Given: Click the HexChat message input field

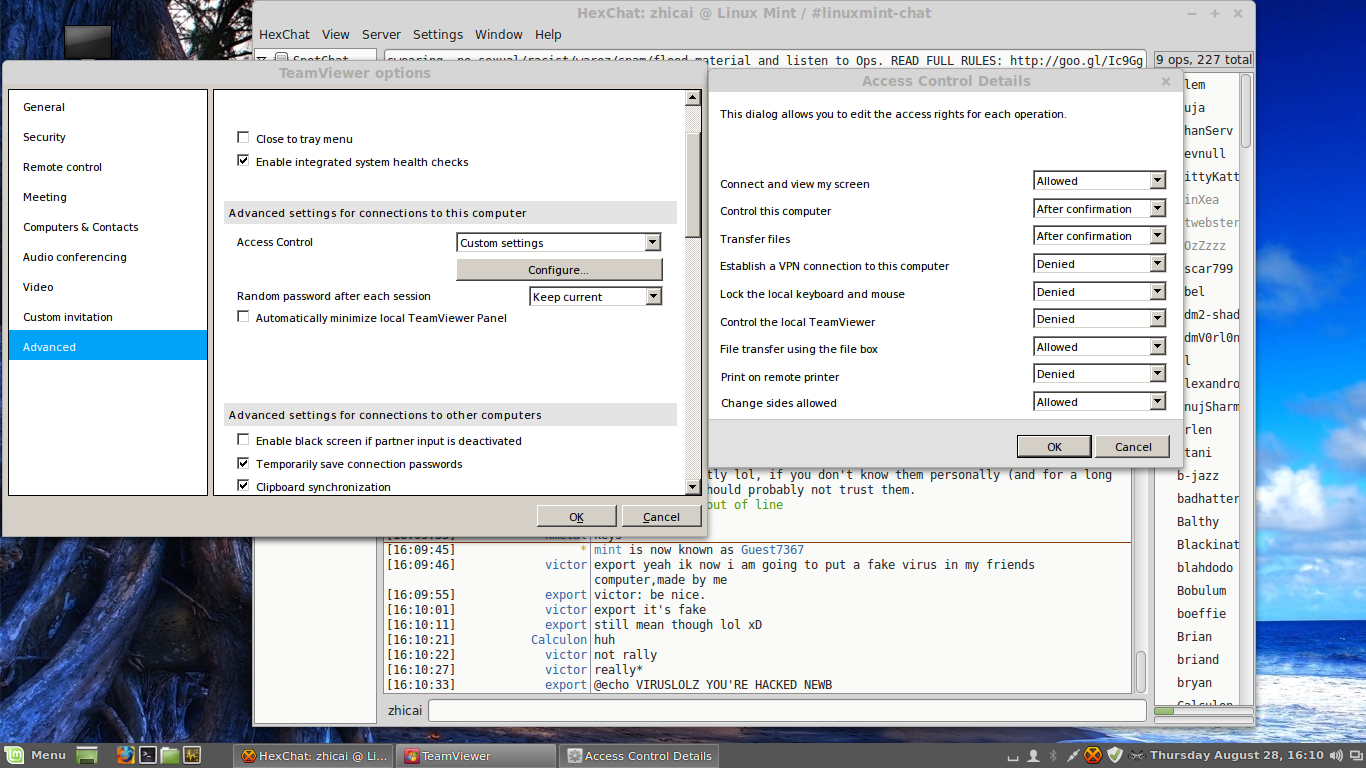Looking at the screenshot, I should click(x=787, y=710).
